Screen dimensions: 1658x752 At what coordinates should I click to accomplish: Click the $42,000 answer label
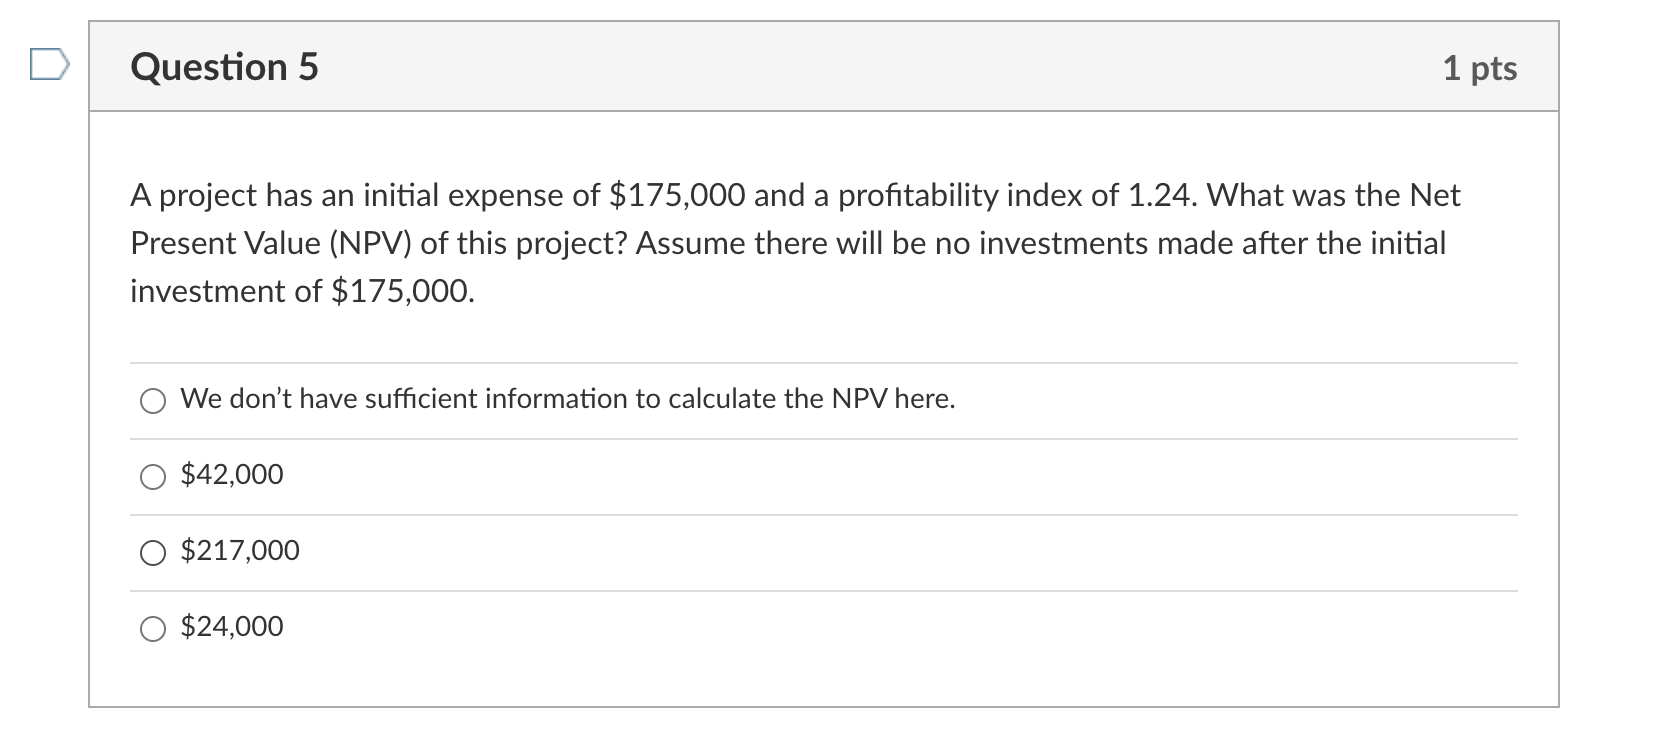pyautogui.click(x=232, y=475)
